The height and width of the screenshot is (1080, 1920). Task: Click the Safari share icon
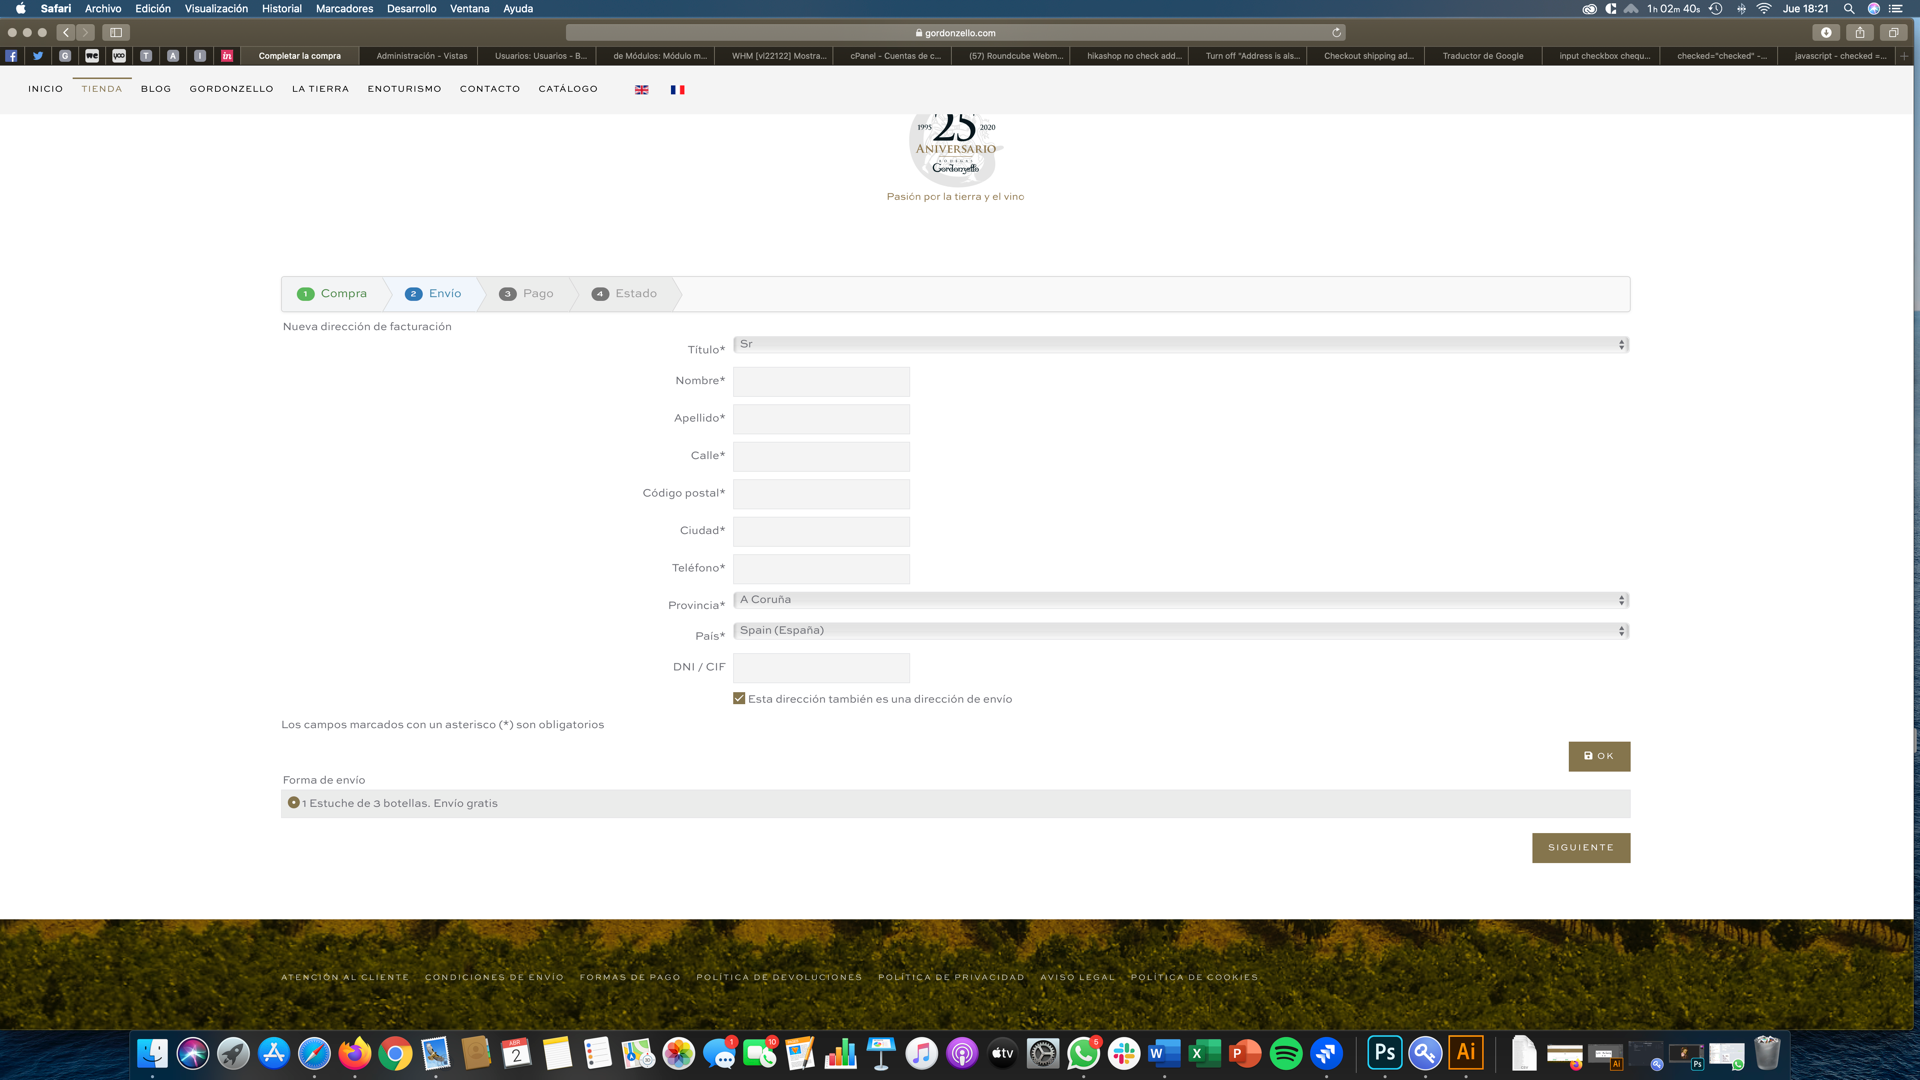(1860, 33)
